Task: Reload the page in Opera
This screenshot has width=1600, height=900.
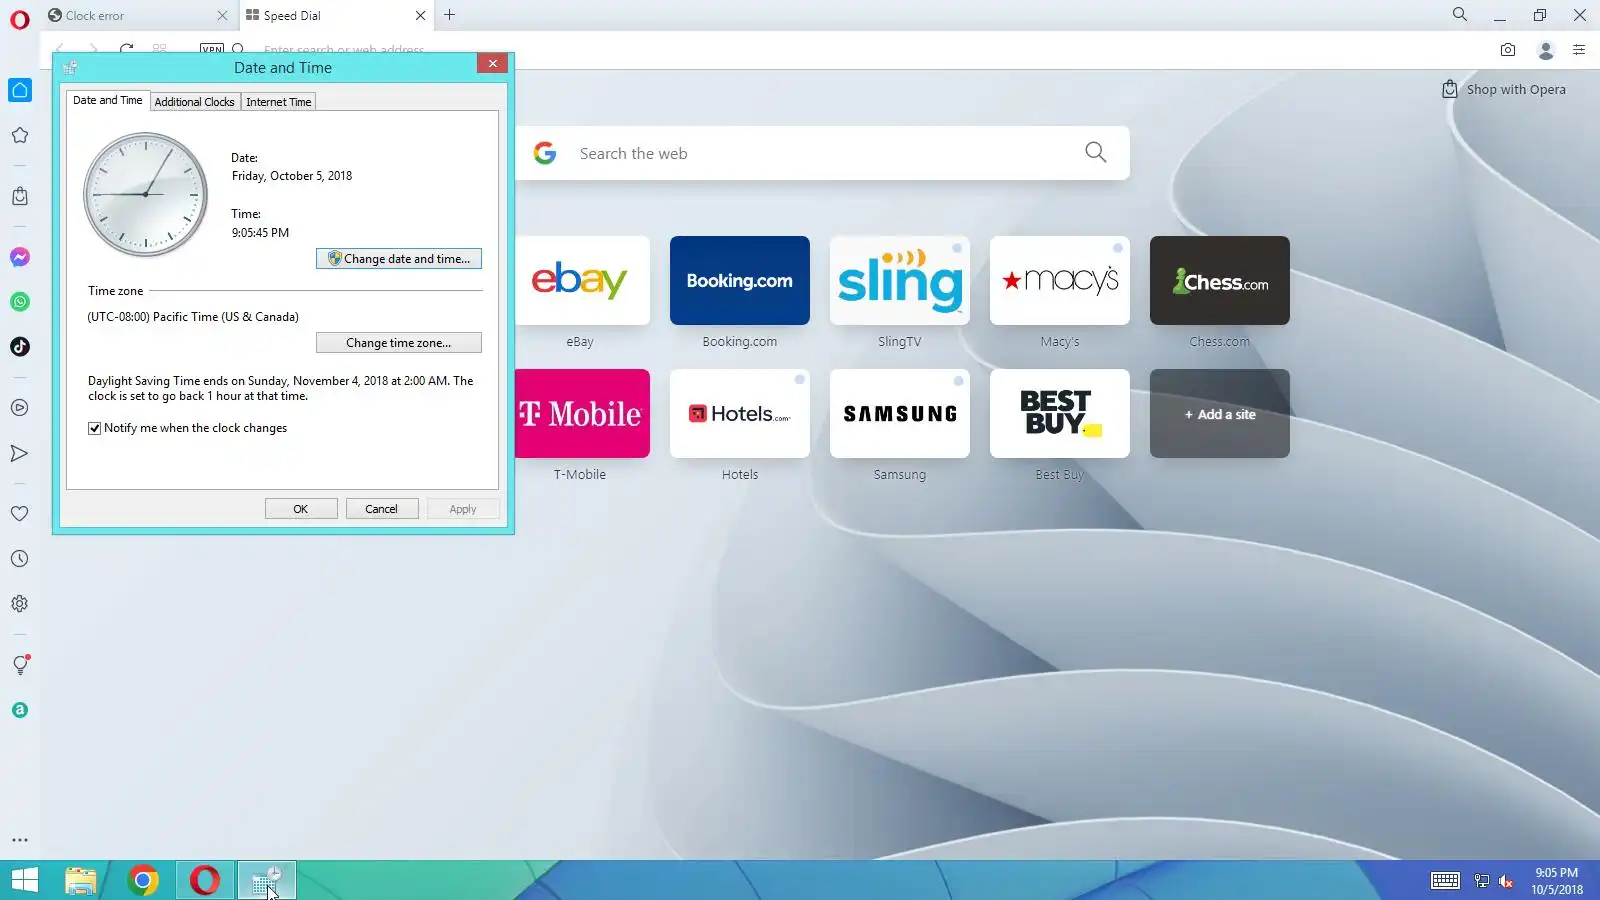Action: [126, 49]
